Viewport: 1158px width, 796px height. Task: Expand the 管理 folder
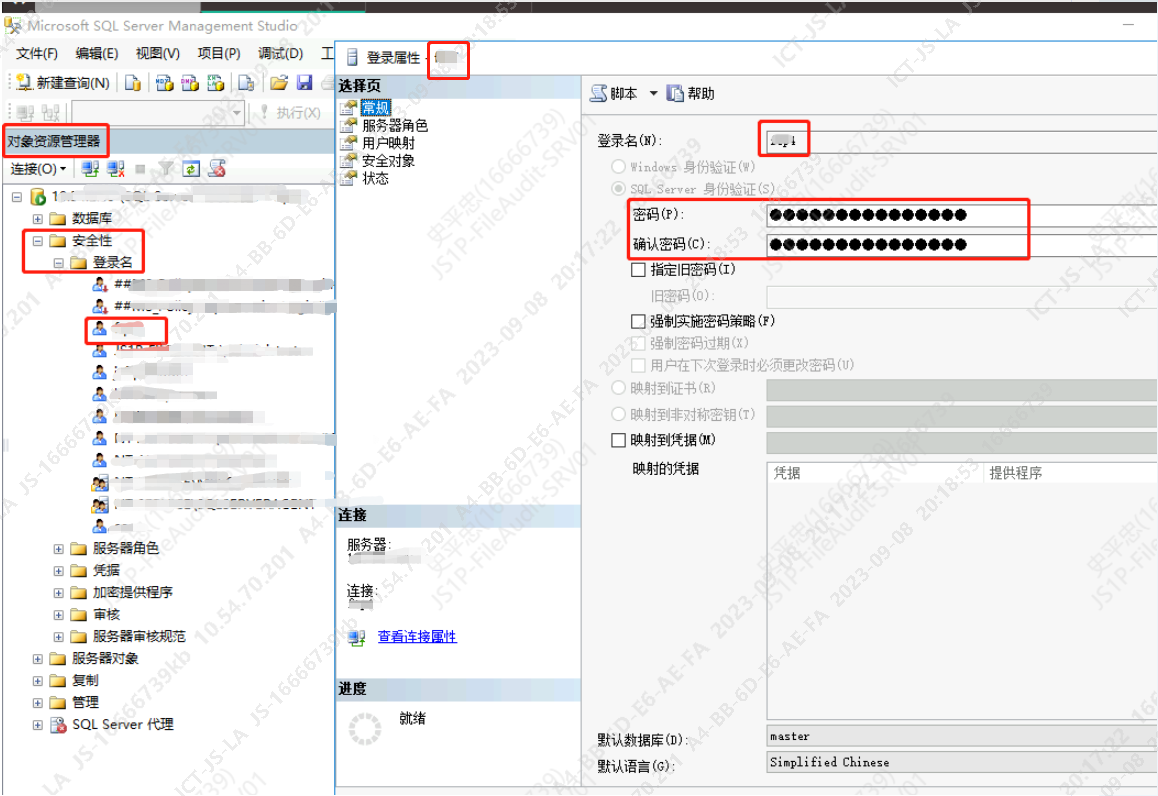click(38, 703)
